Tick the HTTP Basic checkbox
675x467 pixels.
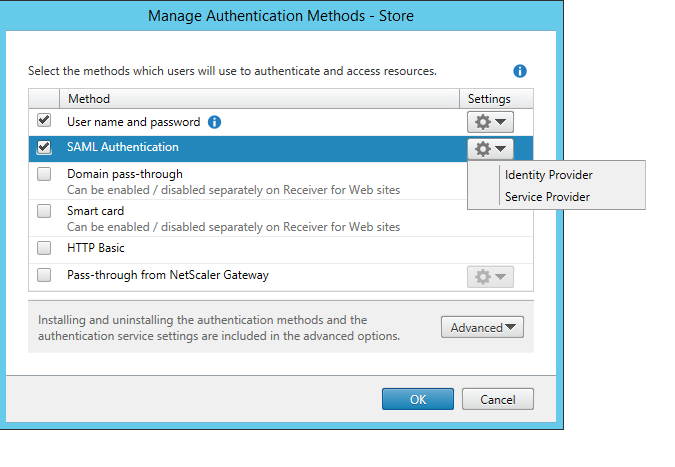click(x=44, y=247)
